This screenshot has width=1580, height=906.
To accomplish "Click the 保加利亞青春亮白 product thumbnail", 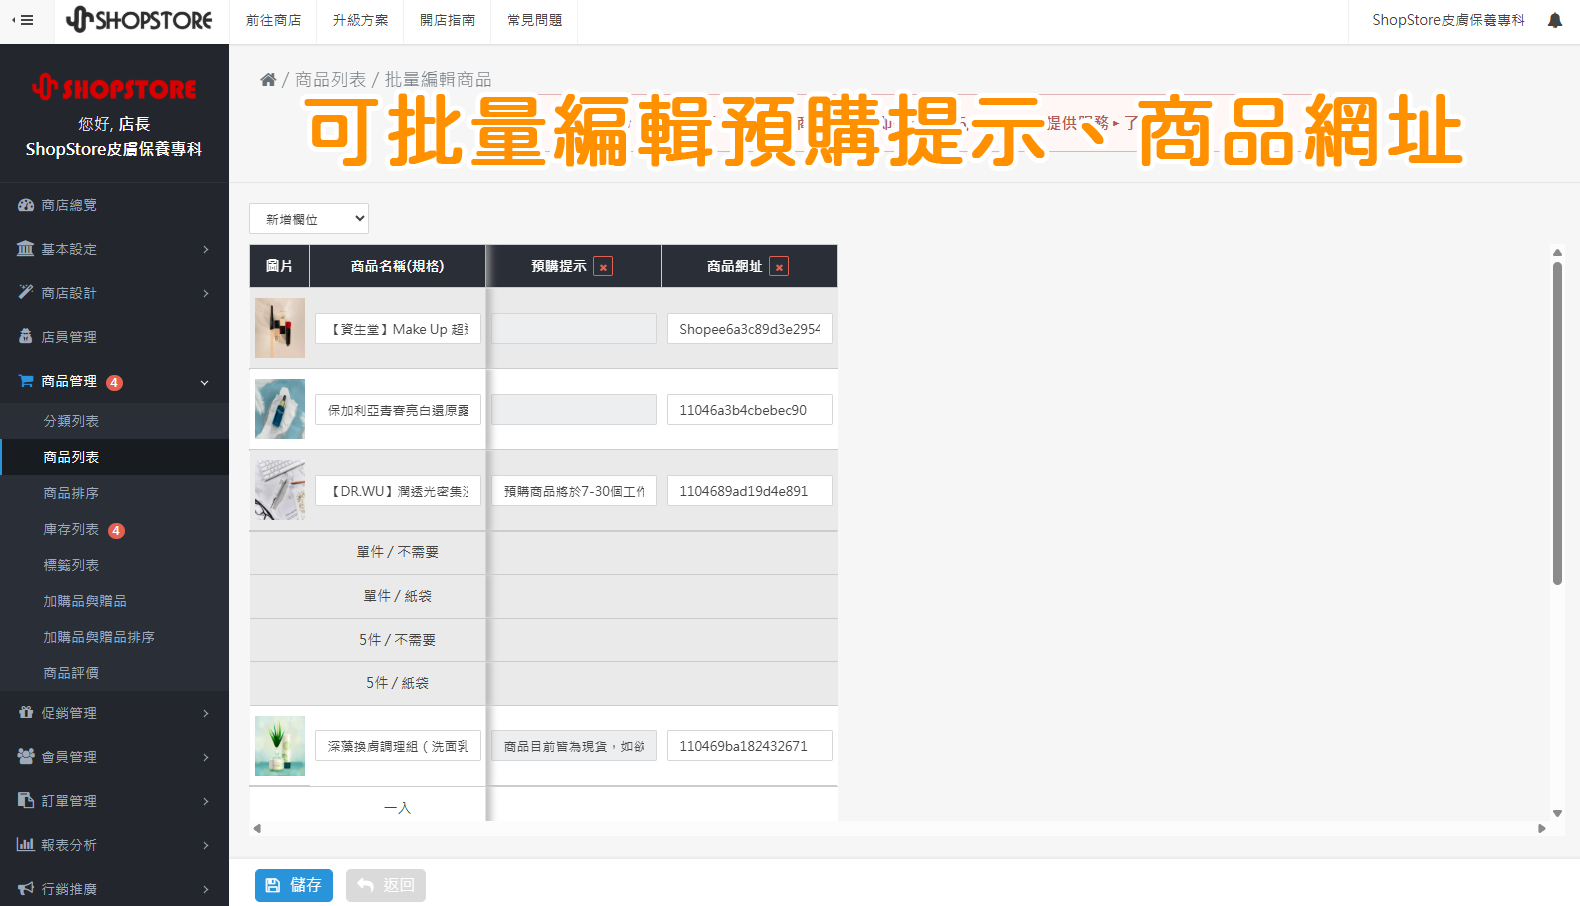I will point(280,409).
